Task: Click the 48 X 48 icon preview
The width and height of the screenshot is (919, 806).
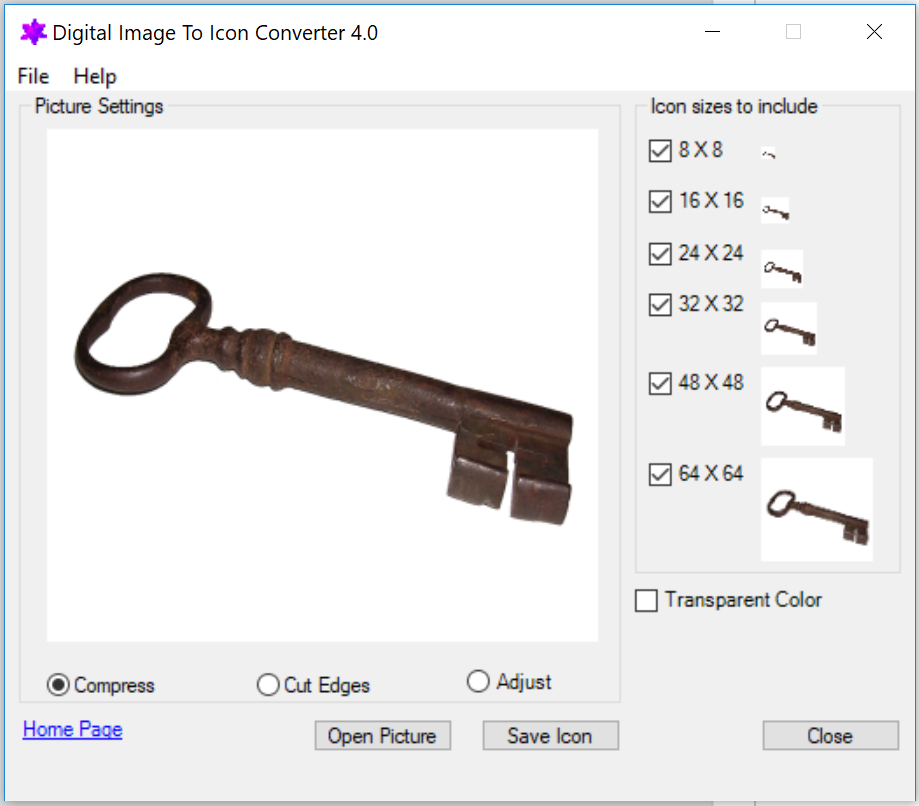Action: 803,406
